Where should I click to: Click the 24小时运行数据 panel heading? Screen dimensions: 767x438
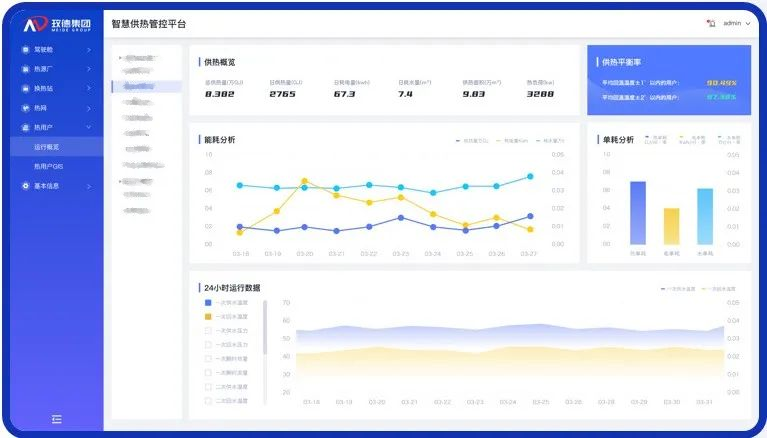pyautogui.click(x=232, y=288)
